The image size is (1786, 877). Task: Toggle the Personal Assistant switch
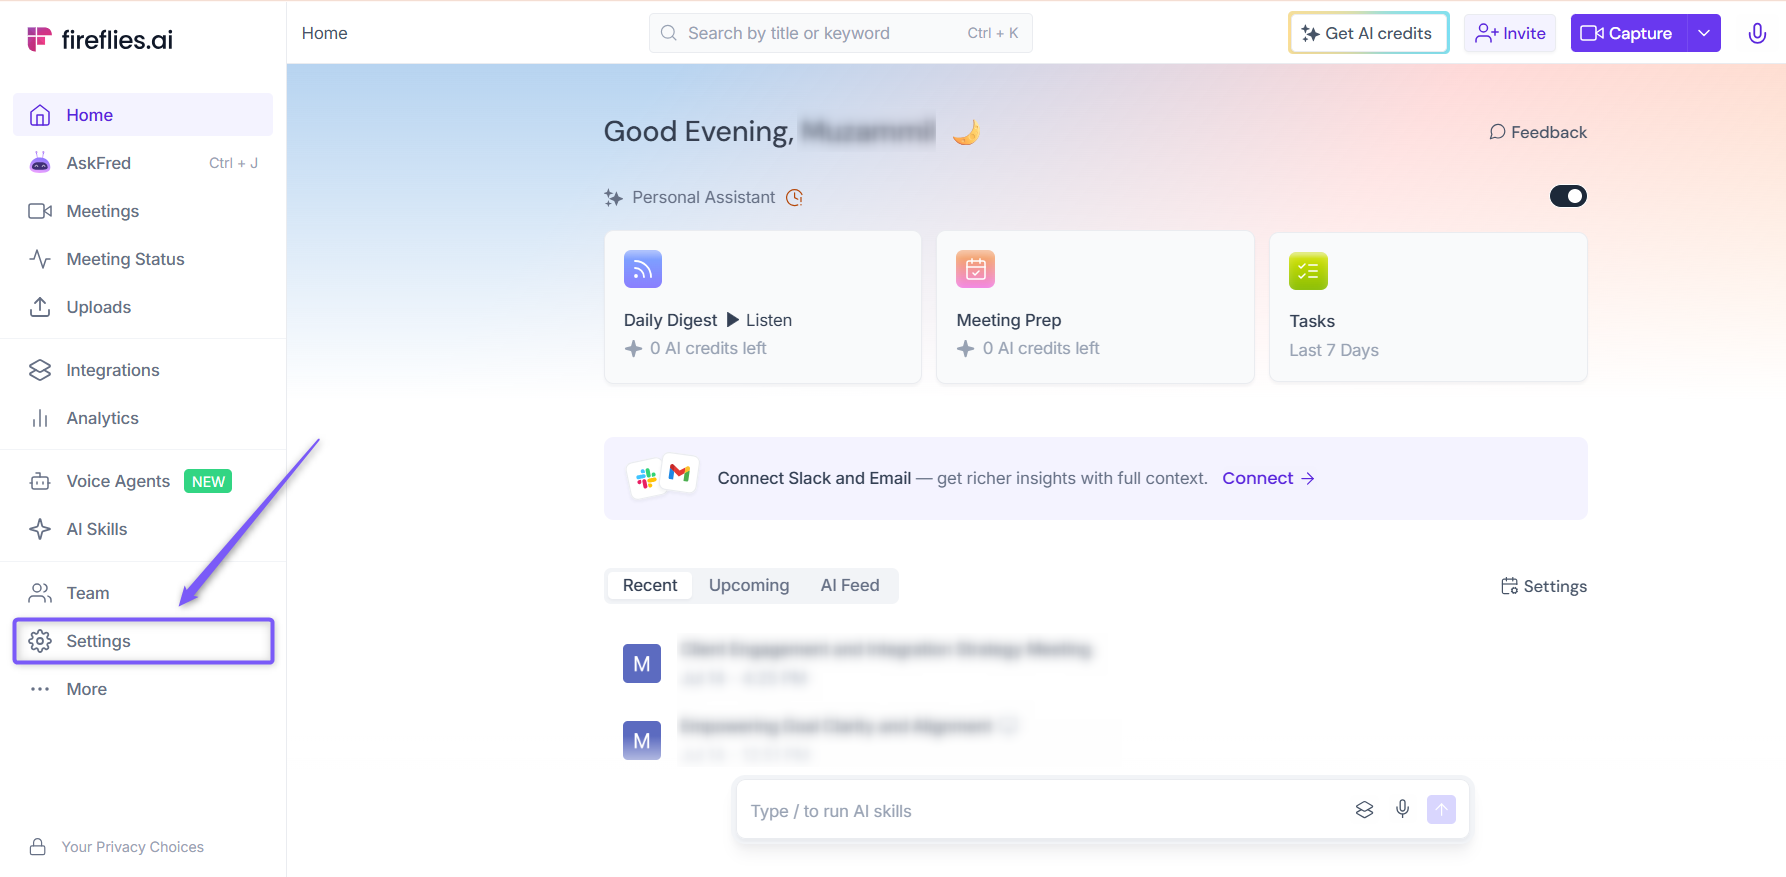1568,196
